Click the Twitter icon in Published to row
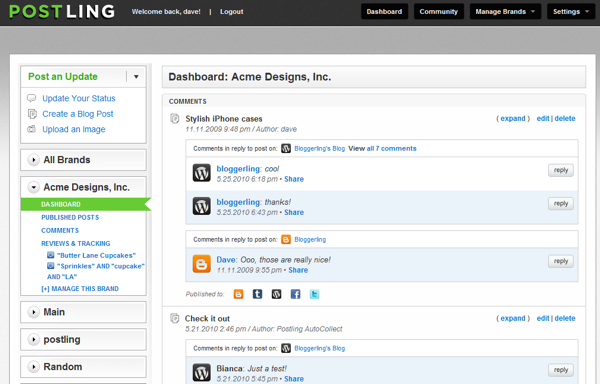Screen dimensions: 600x384 click(315, 294)
